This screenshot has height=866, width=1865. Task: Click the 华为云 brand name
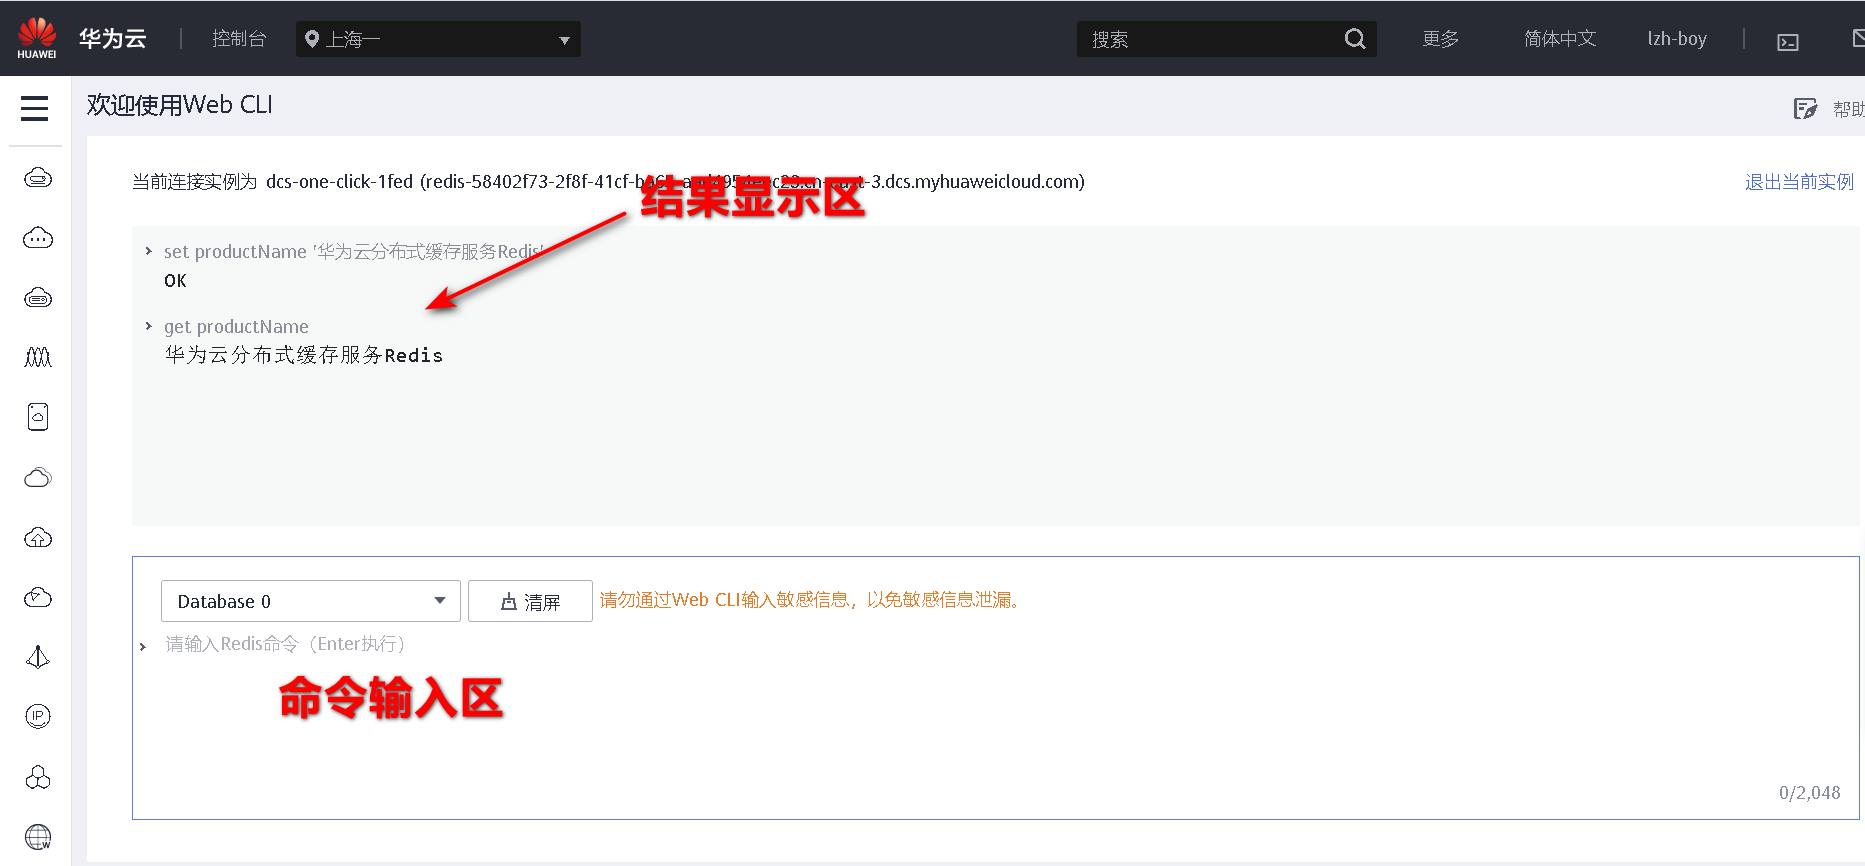113,39
